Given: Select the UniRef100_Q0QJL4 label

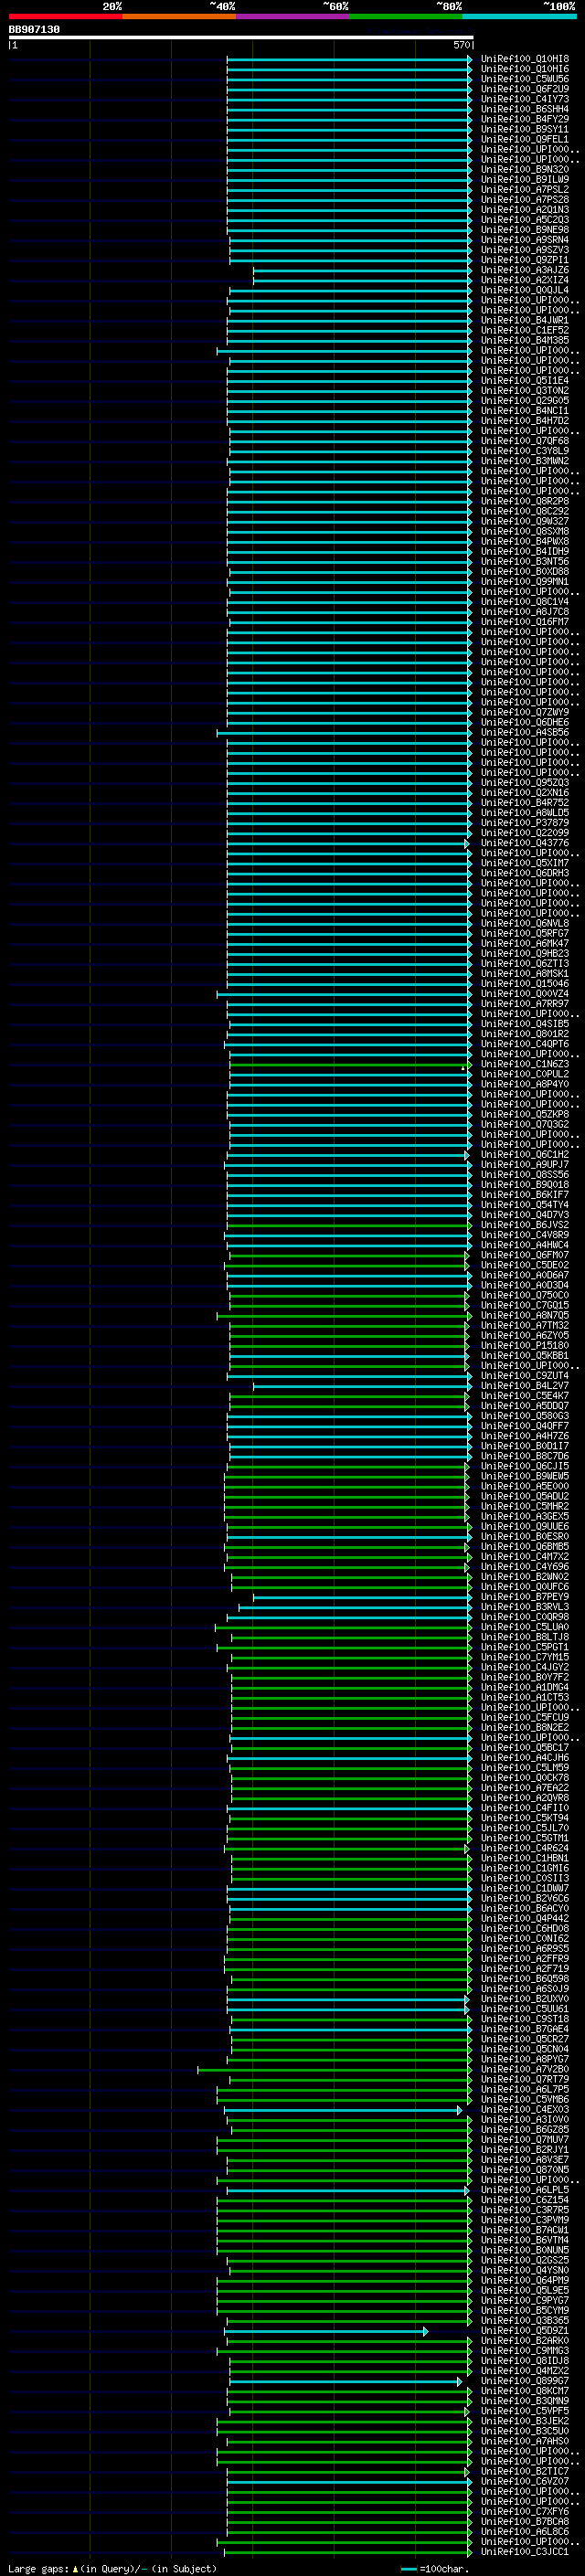Looking at the screenshot, I should 525,290.
